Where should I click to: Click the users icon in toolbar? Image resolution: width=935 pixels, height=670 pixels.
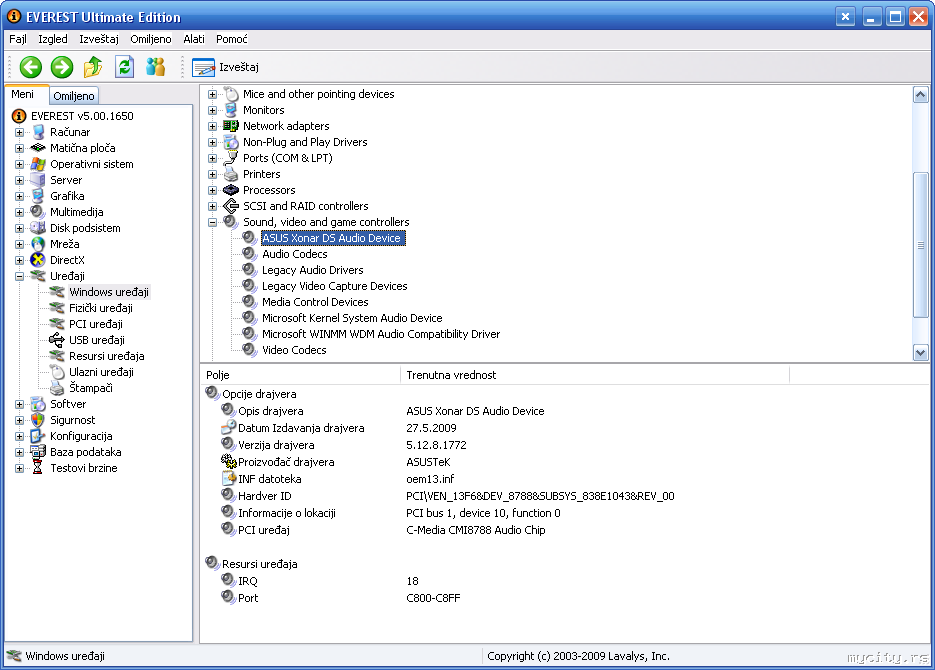pos(155,67)
